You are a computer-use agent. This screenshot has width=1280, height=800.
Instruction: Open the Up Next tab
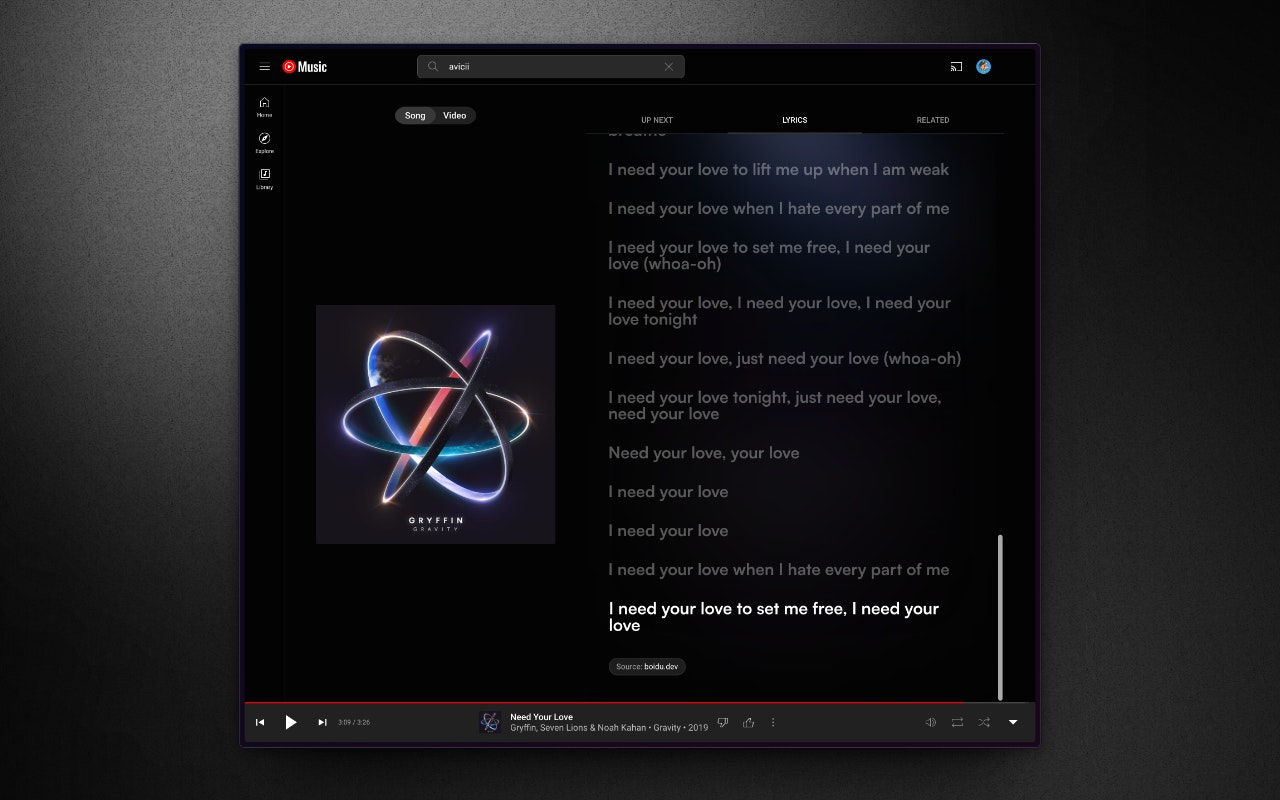657,120
